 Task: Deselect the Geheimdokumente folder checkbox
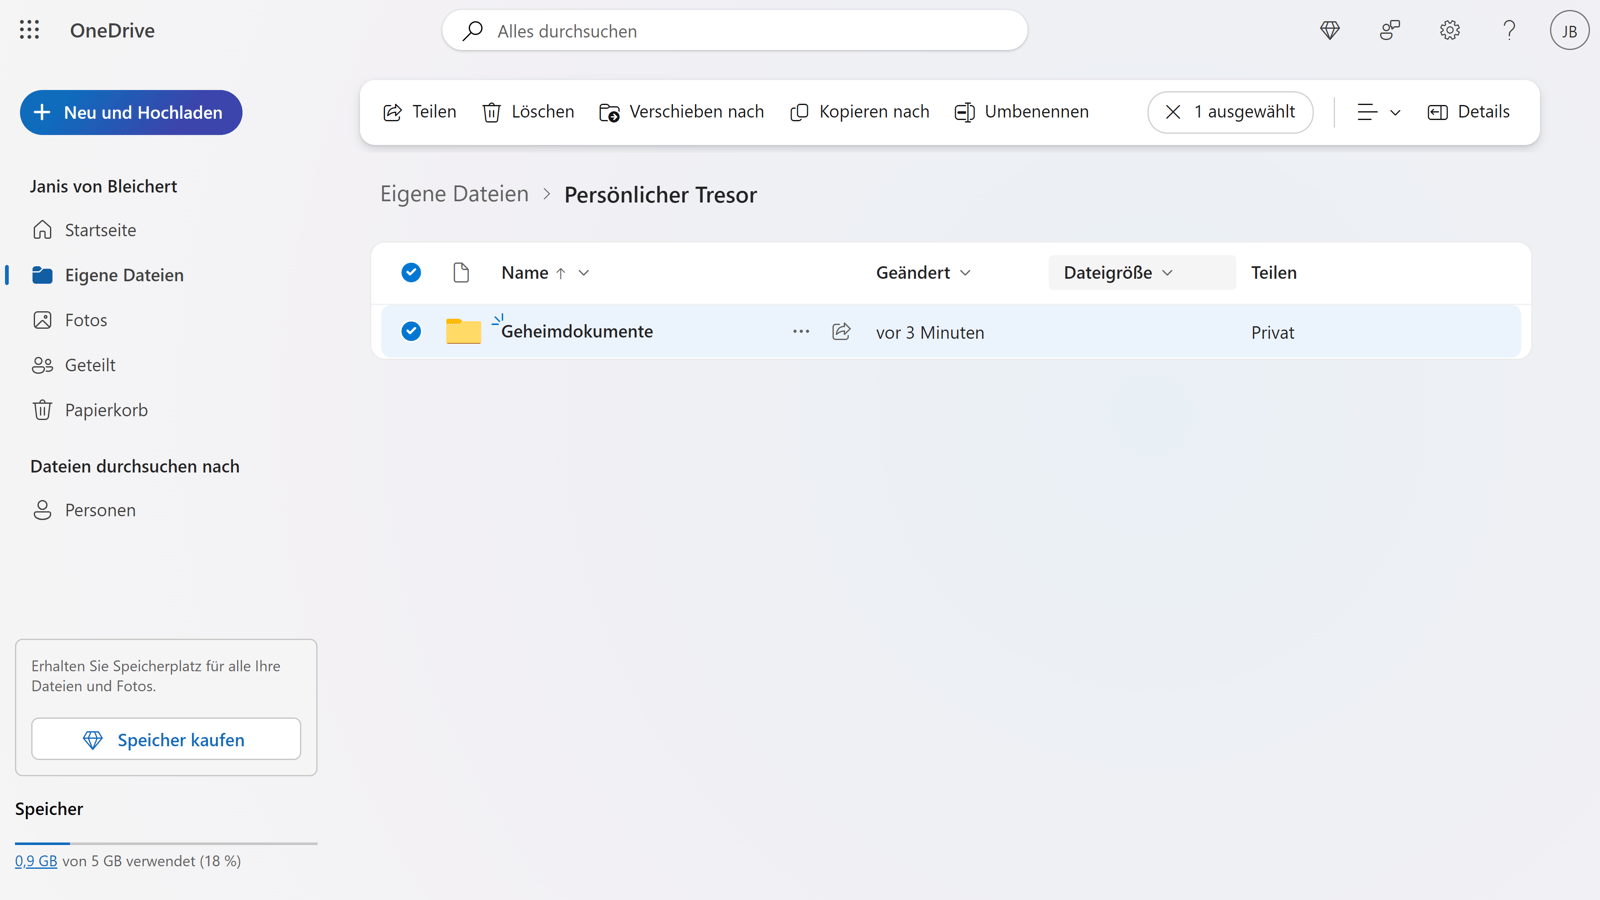coord(411,331)
